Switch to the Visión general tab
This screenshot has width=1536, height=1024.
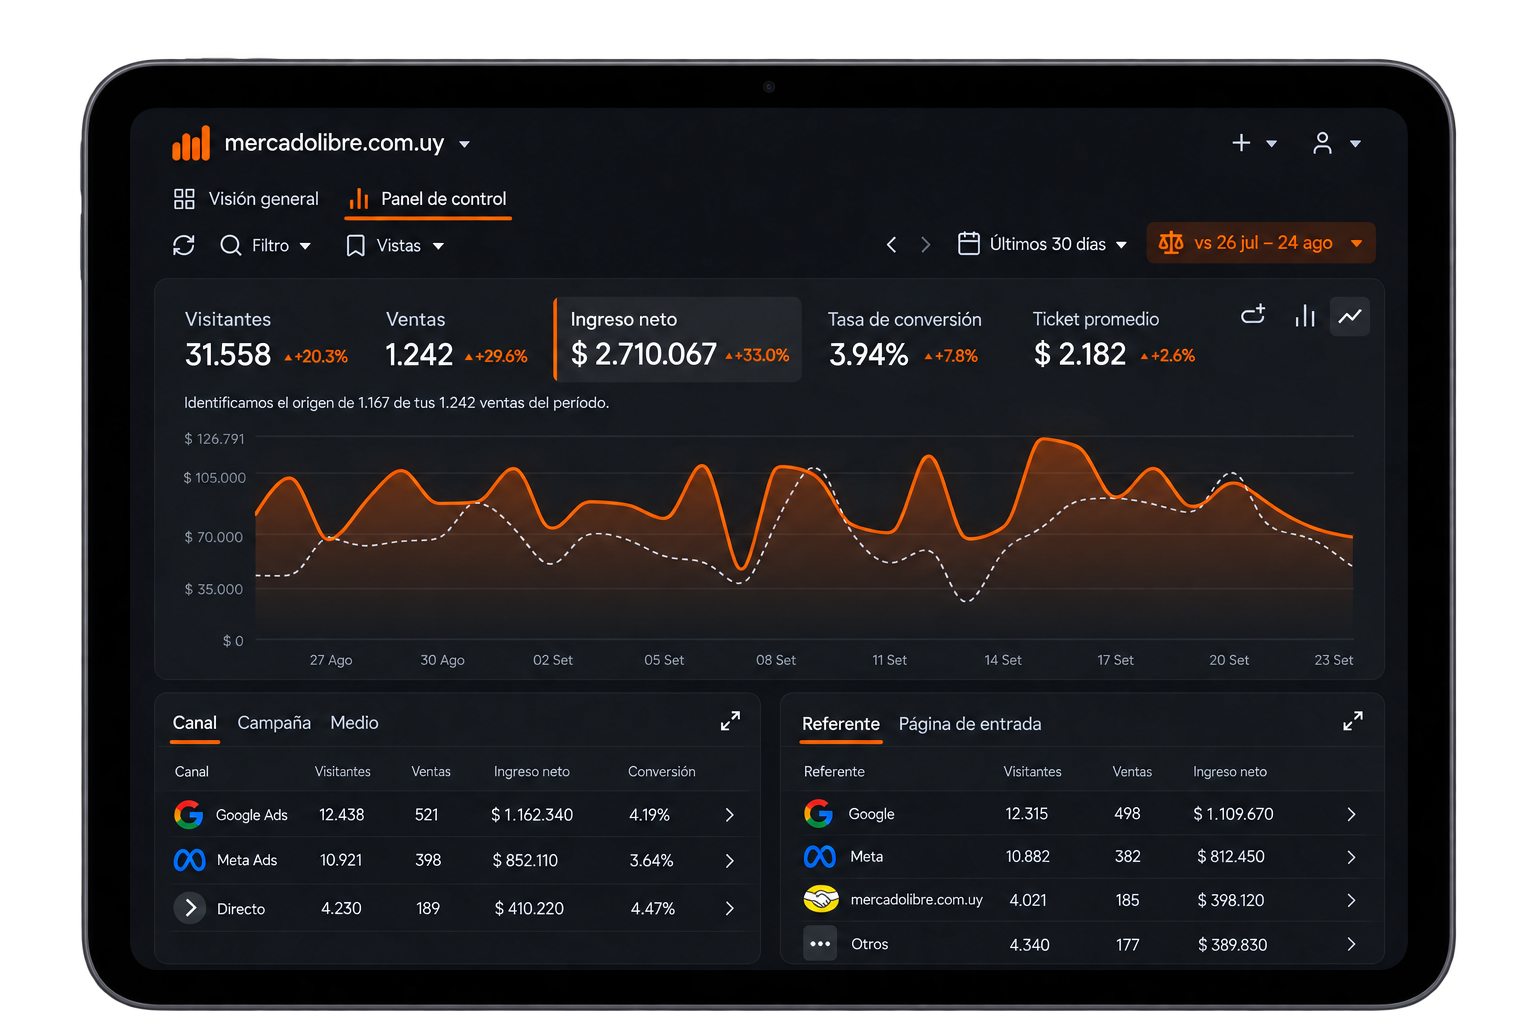point(246,199)
